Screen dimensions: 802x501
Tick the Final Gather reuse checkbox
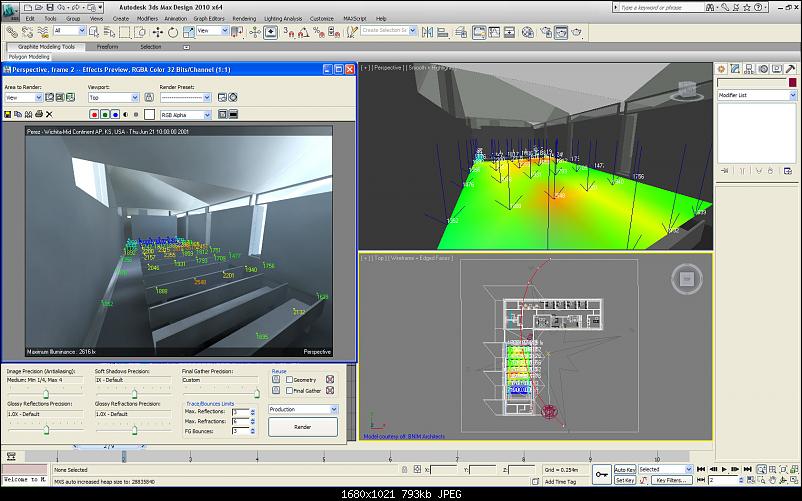pos(288,391)
